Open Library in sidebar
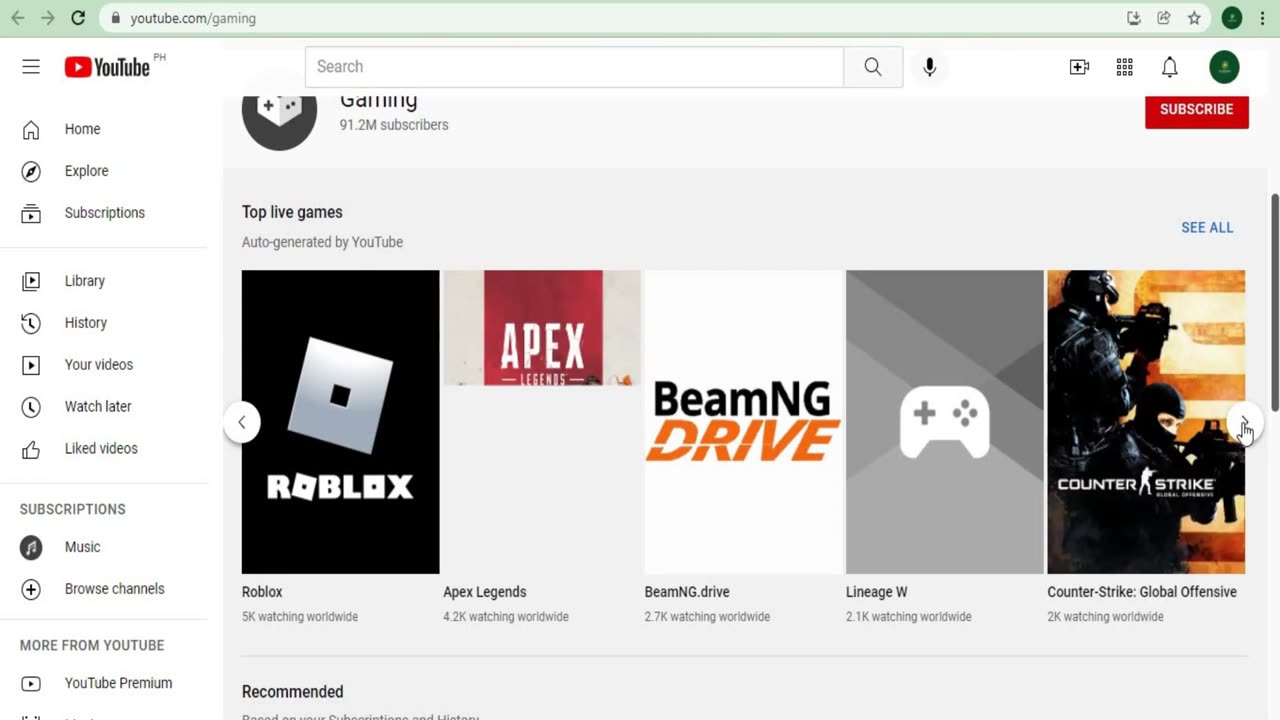Viewport: 1280px width, 720px height. pyautogui.click(x=104, y=281)
